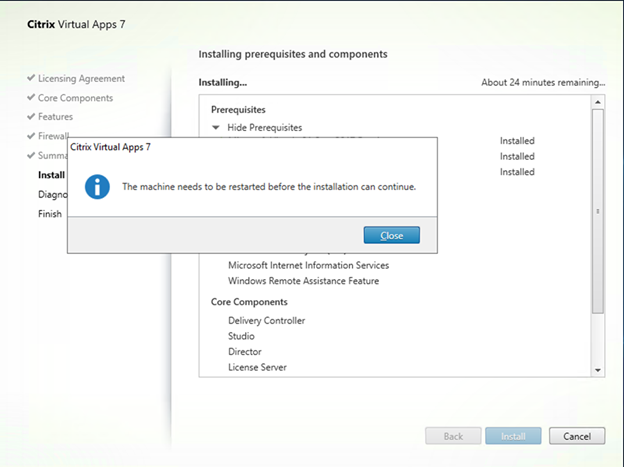Click the vertical scrollbar thumb in the list
Image resolution: width=624 pixels, height=467 pixels.
click(x=598, y=211)
